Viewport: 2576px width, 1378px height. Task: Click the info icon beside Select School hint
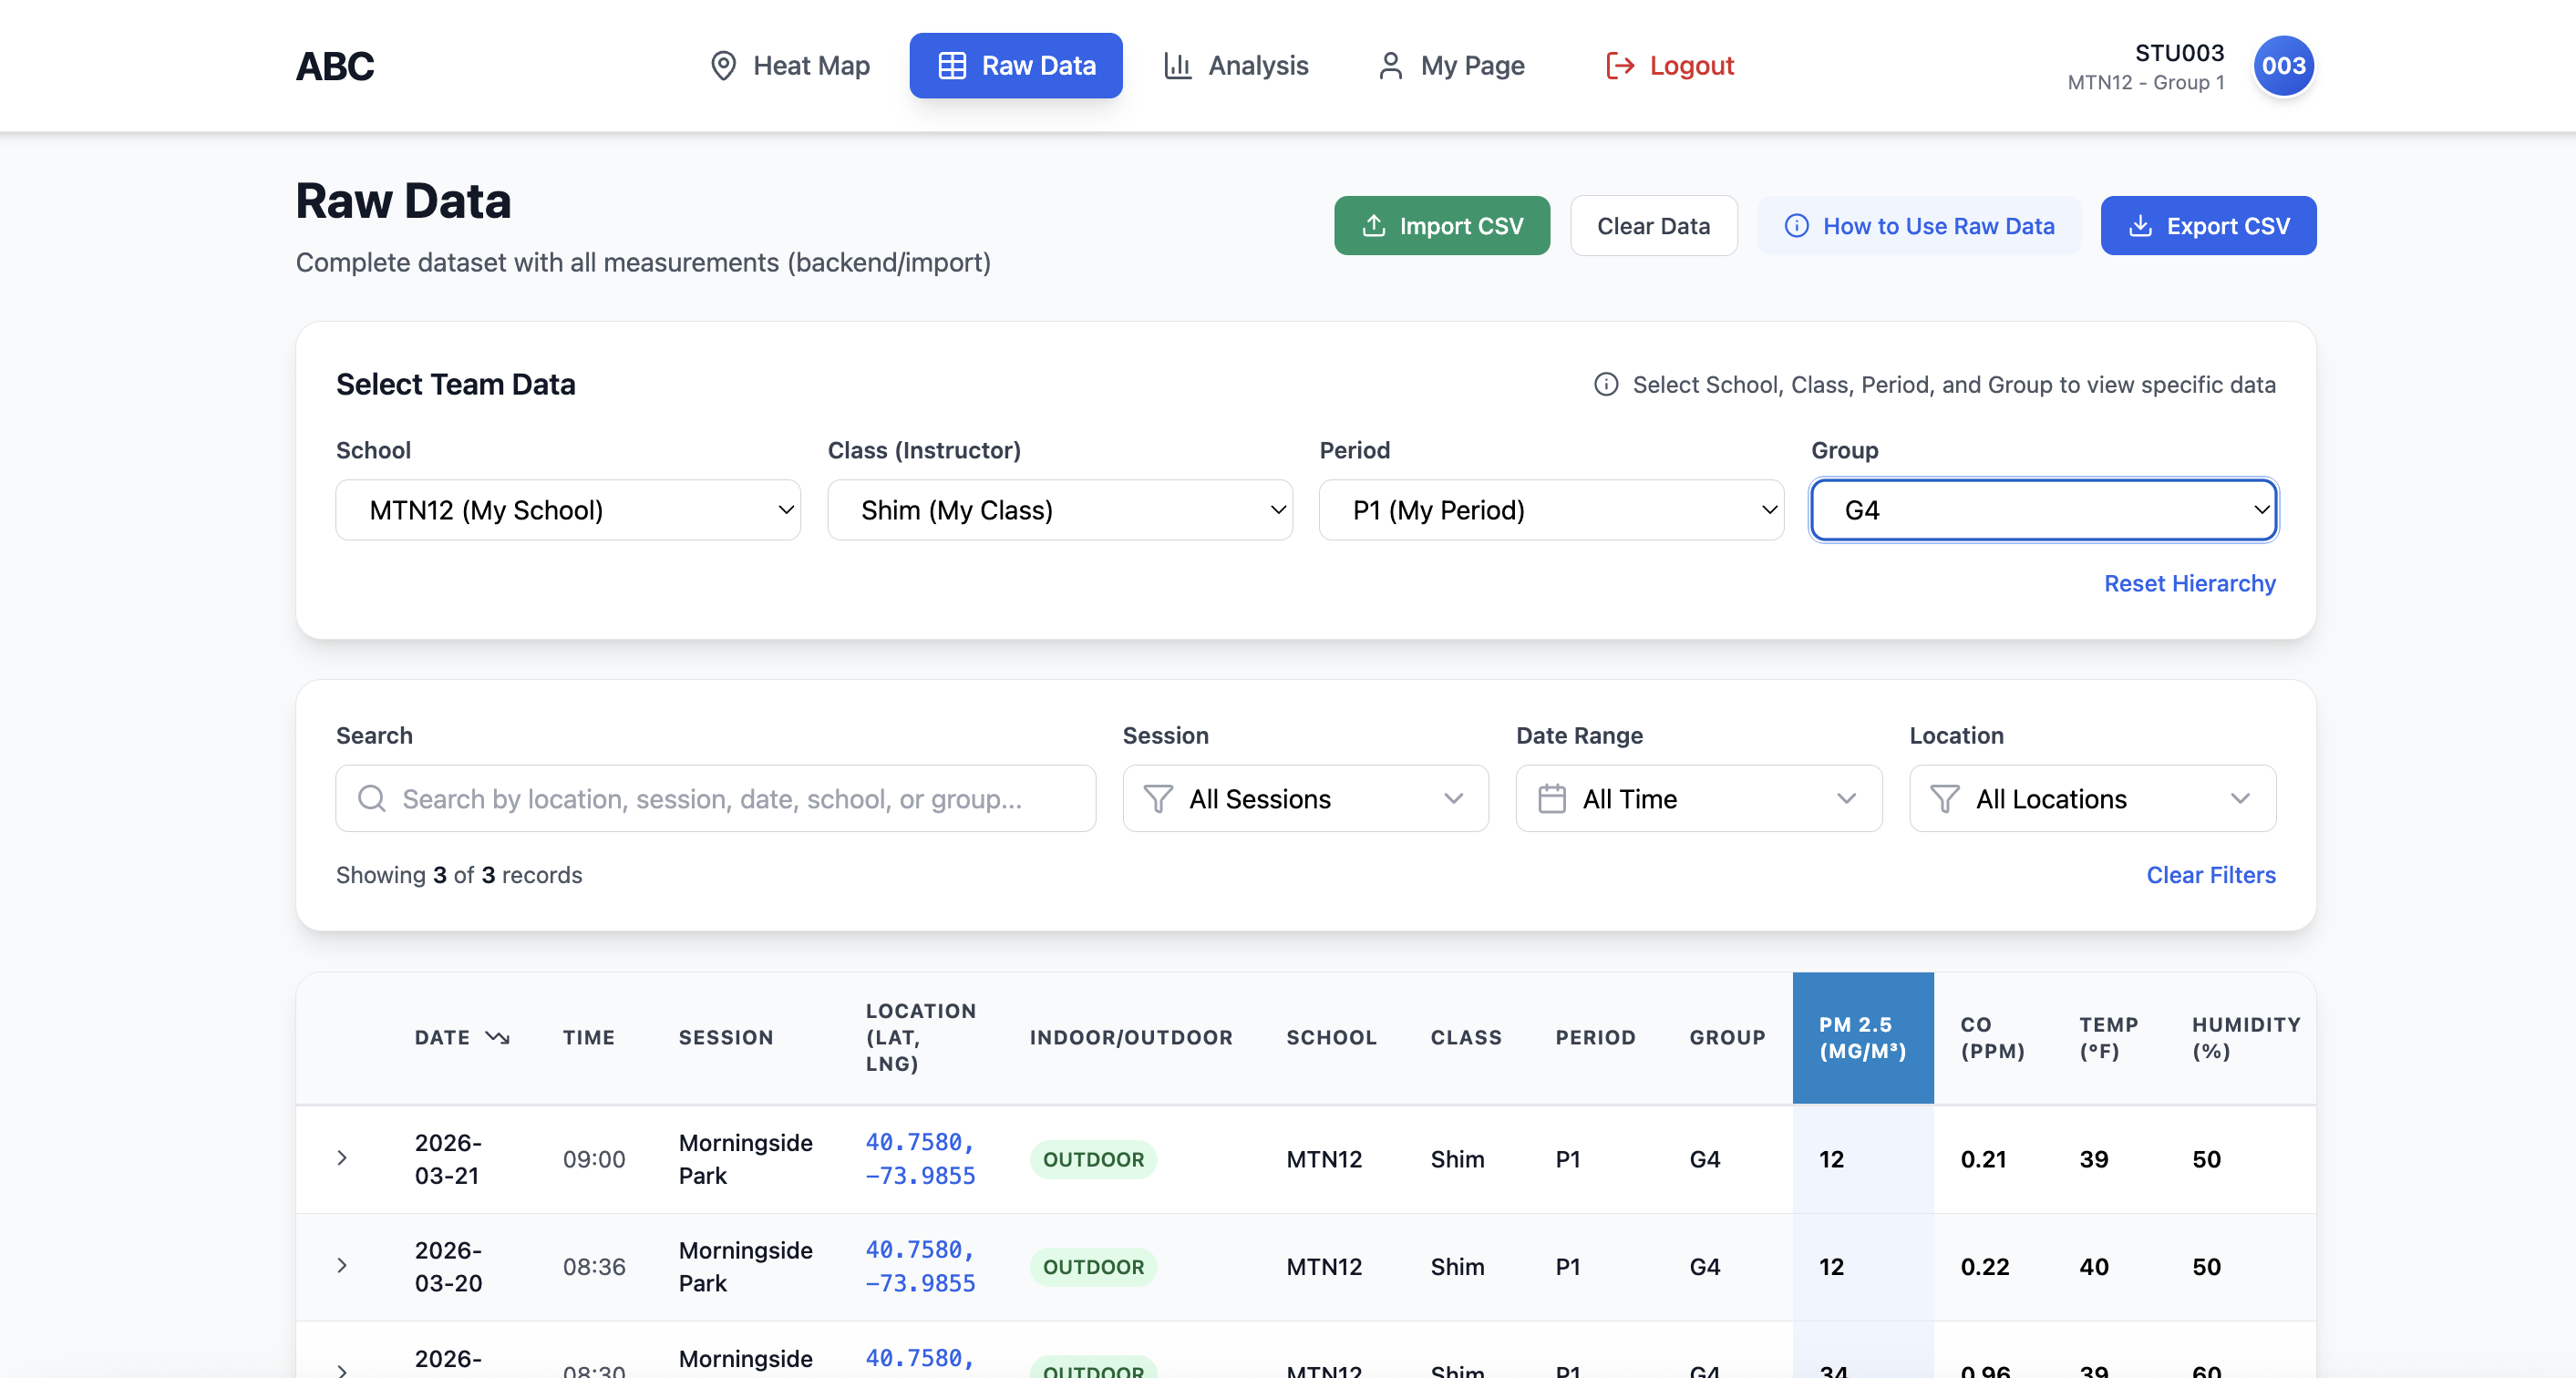pos(1606,385)
